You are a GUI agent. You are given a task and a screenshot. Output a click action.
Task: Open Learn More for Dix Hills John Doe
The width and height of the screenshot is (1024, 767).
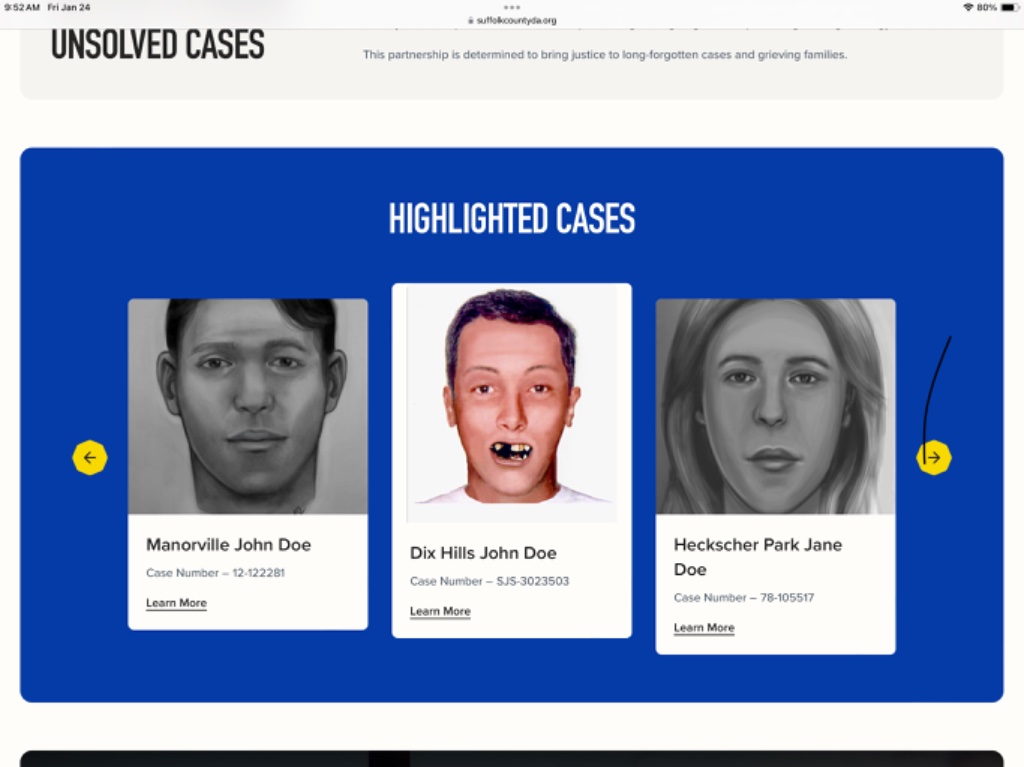point(440,612)
